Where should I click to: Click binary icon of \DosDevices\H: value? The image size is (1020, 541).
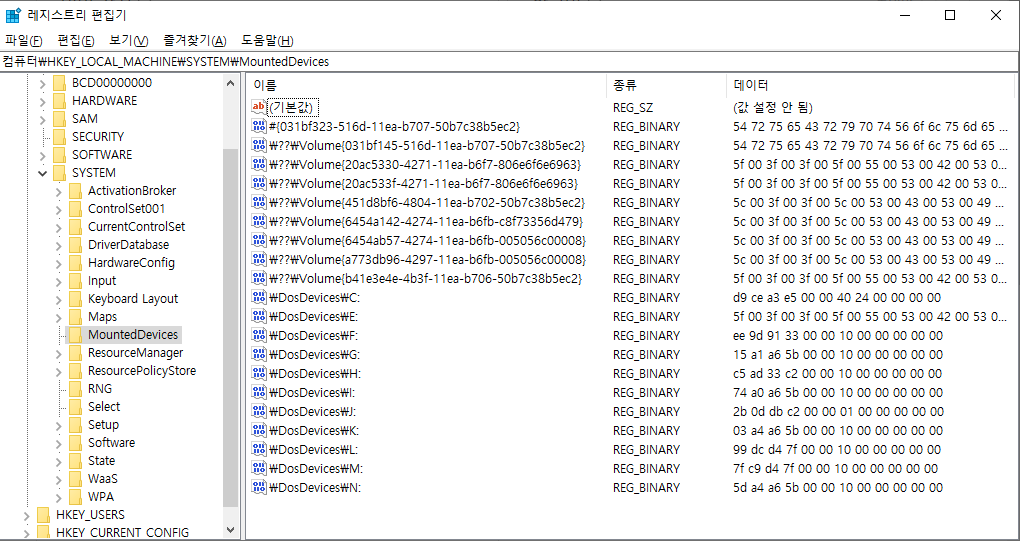tap(259, 374)
